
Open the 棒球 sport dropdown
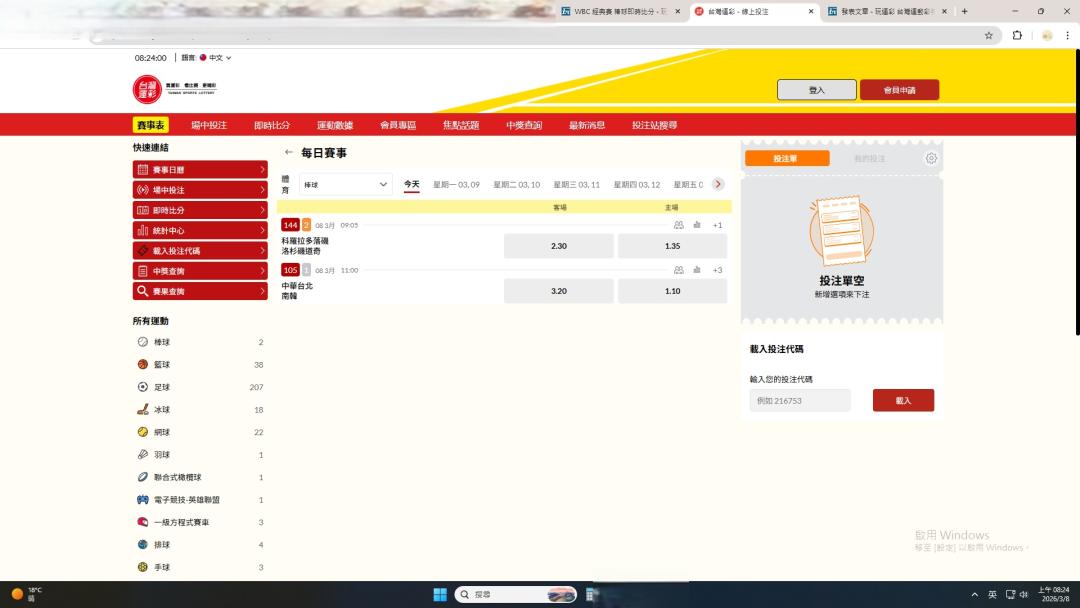345,184
